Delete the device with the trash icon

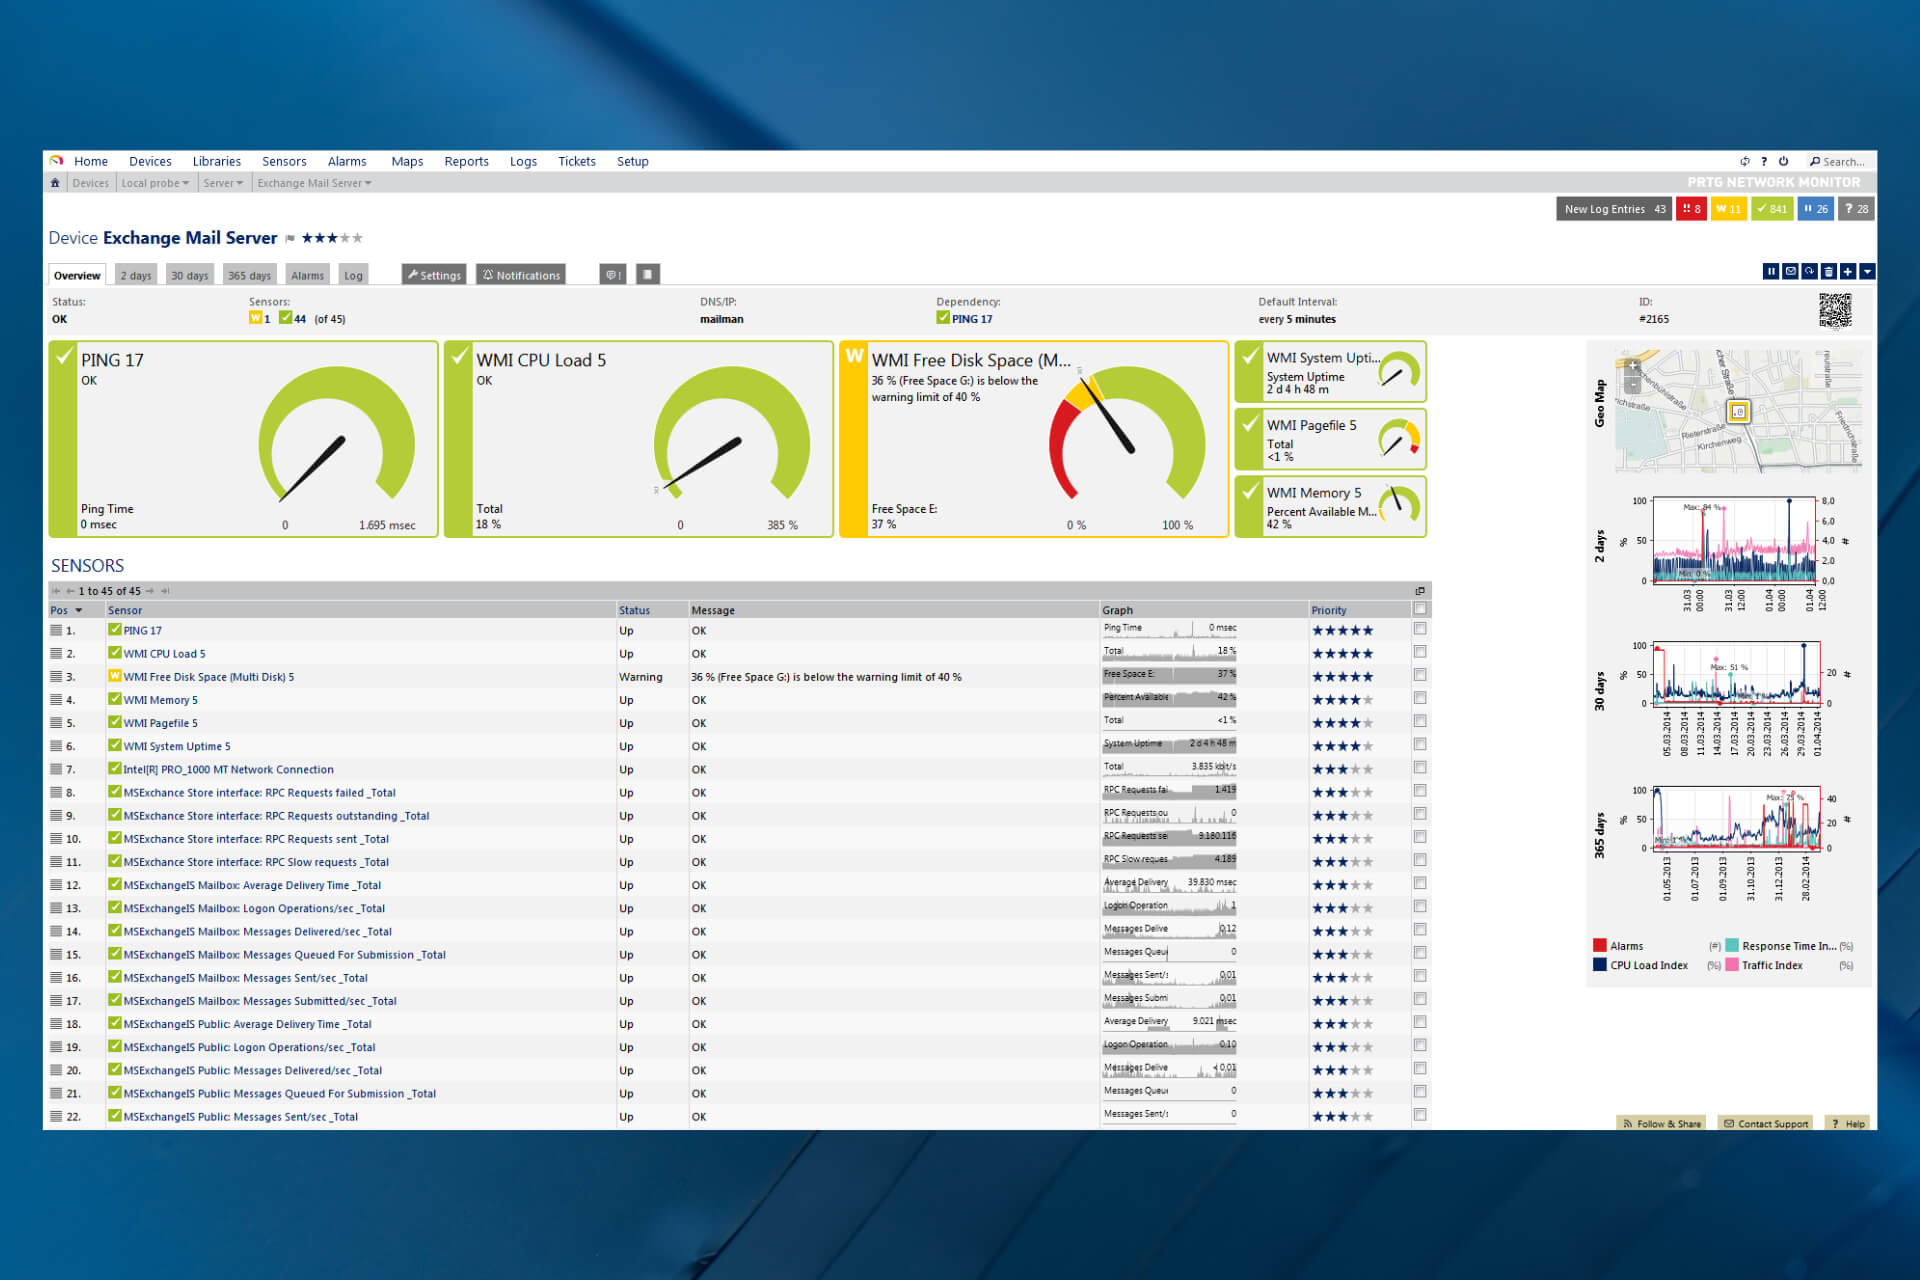coord(1828,271)
